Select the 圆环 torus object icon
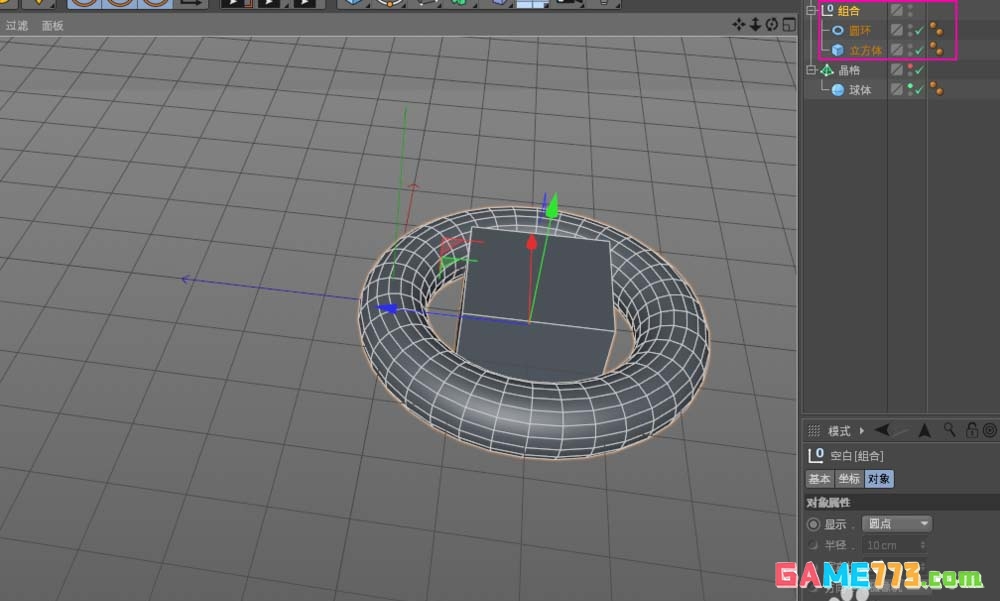The image size is (1000, 601). click(x=835, y=30)
